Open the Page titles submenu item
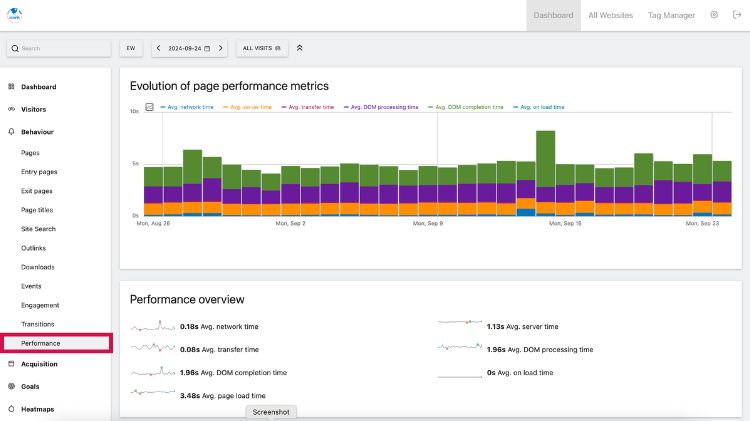Screen dimensions: 750x421 pyautogui.click(x=37, y=210)
